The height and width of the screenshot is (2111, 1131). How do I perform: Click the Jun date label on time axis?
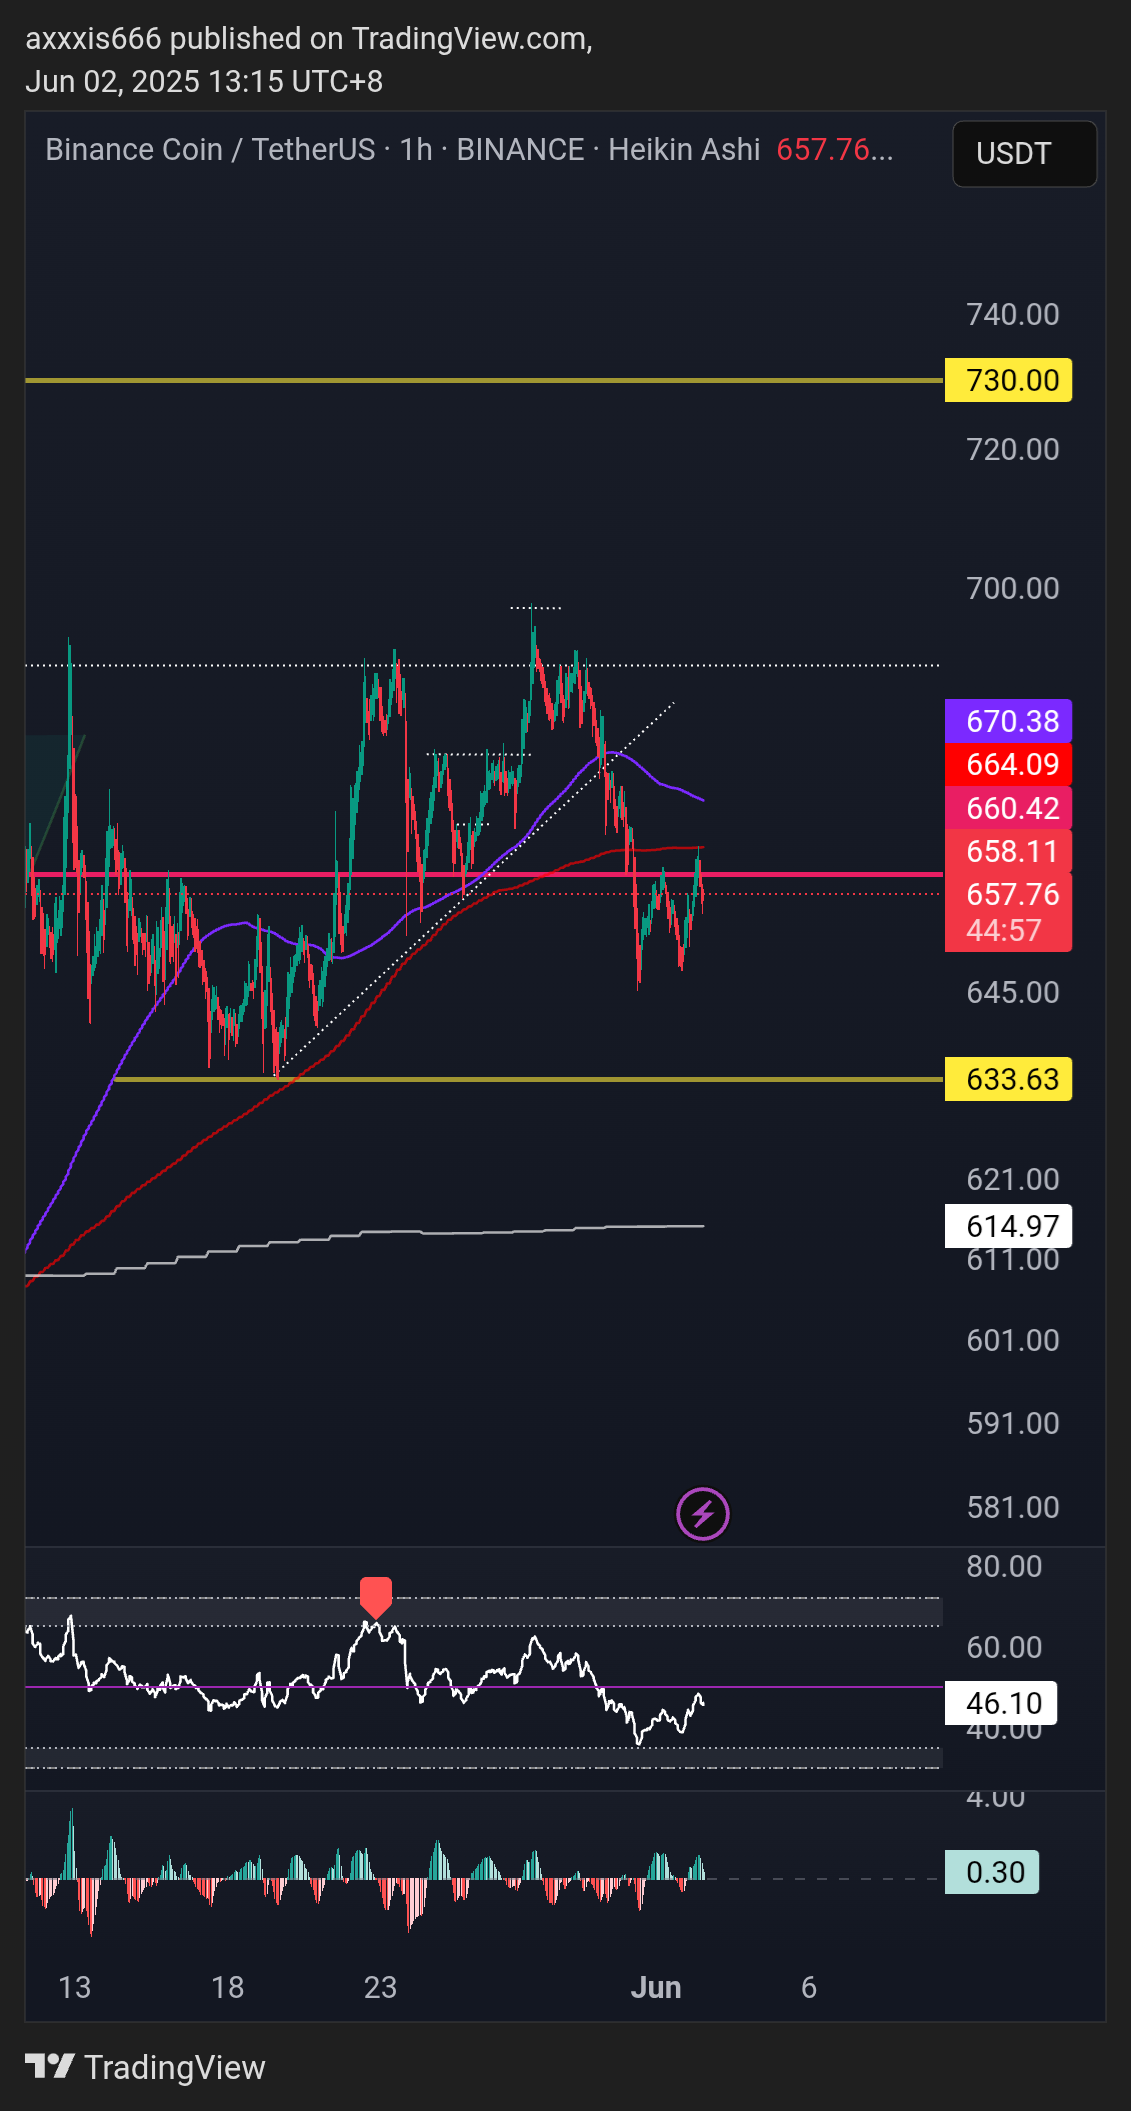pyautogui.click(x=656, y=1987)
